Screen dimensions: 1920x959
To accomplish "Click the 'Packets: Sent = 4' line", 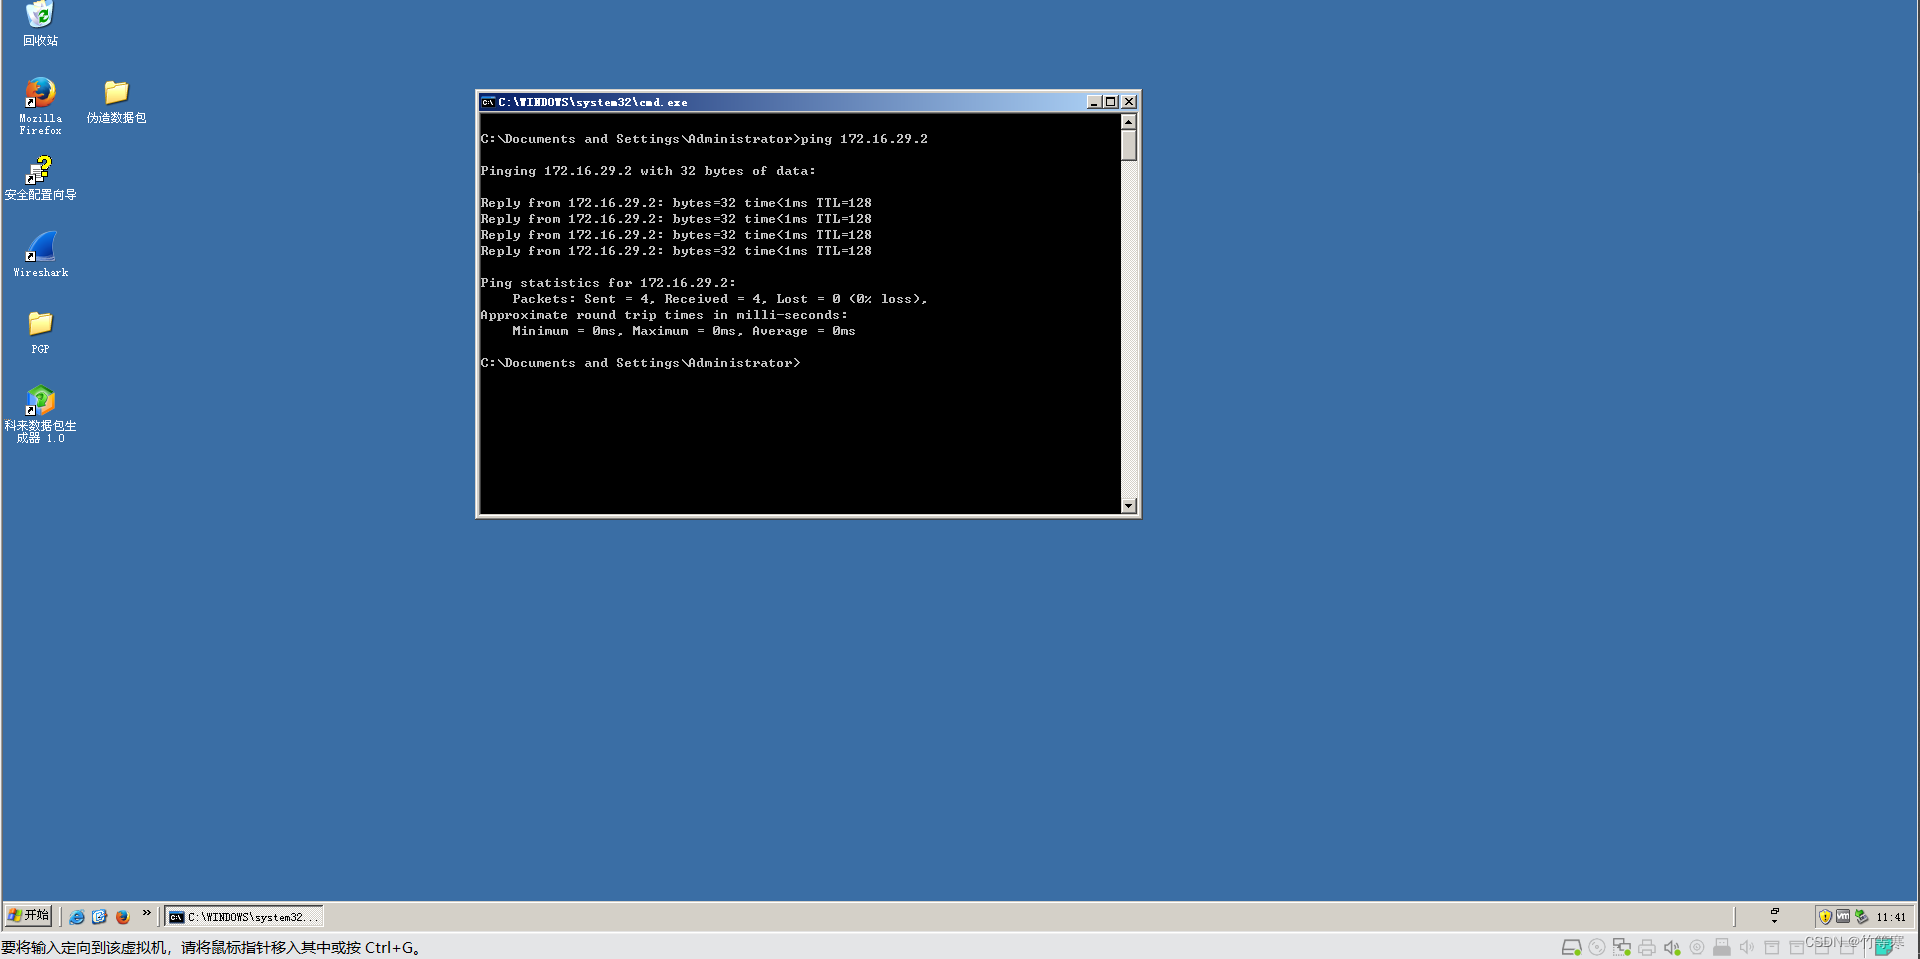I will point(720,299).
